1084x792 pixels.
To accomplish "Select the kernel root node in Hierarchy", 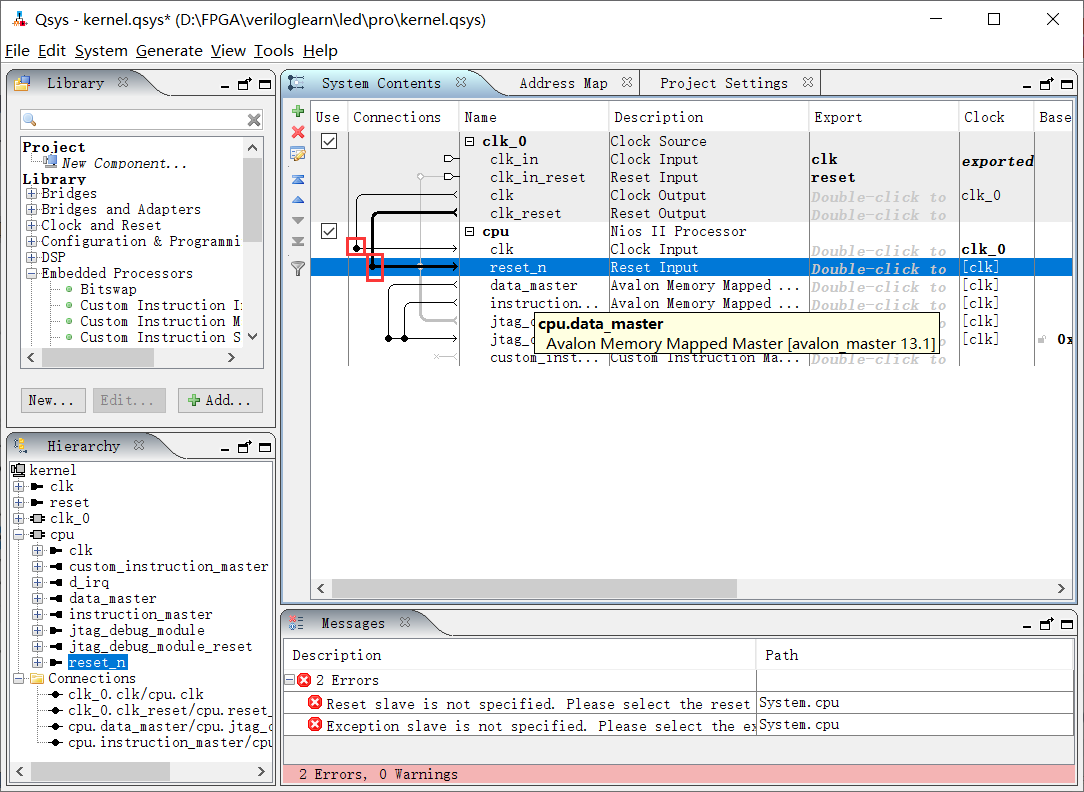I will tap(53, 471).
